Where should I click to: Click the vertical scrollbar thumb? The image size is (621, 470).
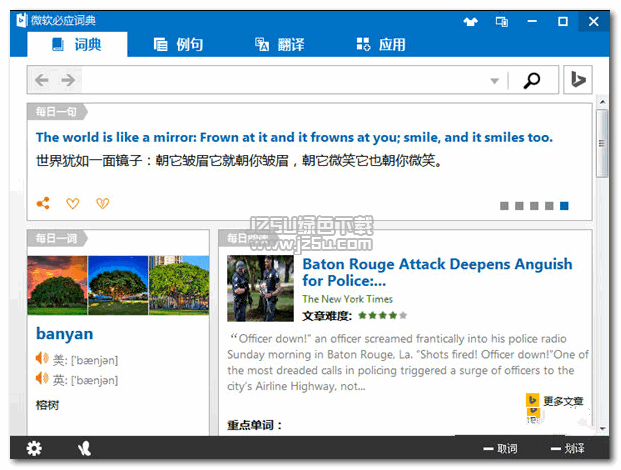click(602, 143)
